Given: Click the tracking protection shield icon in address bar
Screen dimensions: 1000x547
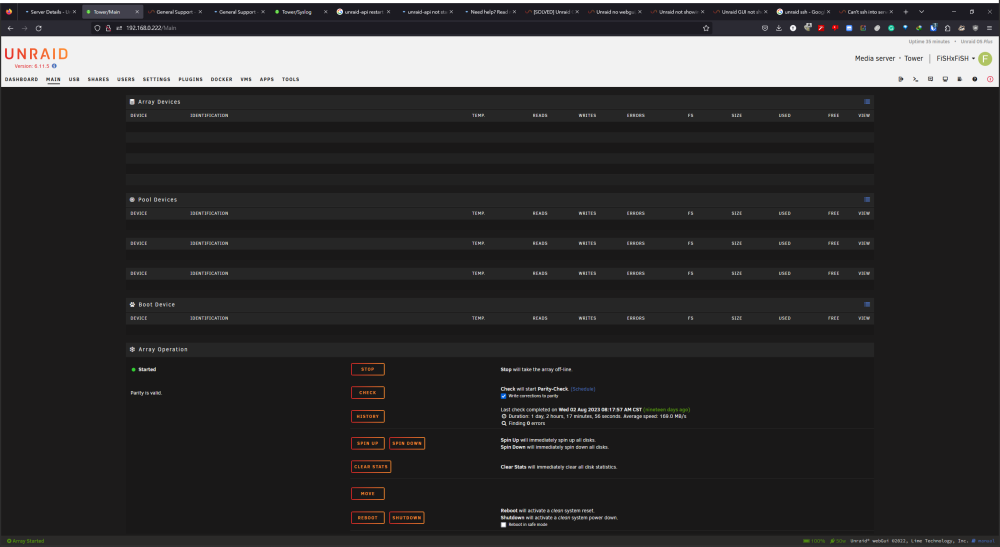Looking at the screenshot, I should pos(97,28).
